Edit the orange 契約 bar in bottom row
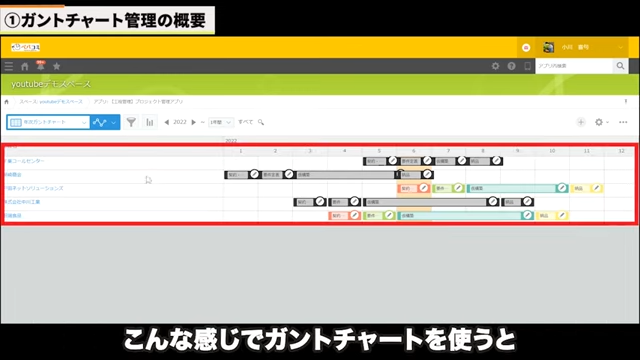This screenshot has height=360, width=640. click(354, 215)
